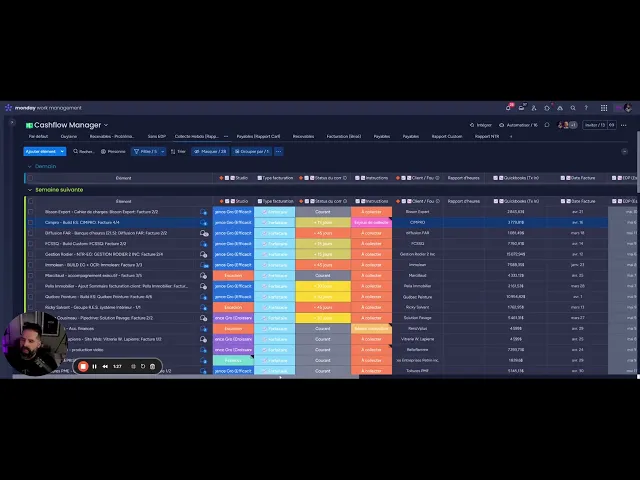Viewport: 640px width, 480px height.
Task: Click the Grouper par / 1 button
Action: click(x=252, y=151)
